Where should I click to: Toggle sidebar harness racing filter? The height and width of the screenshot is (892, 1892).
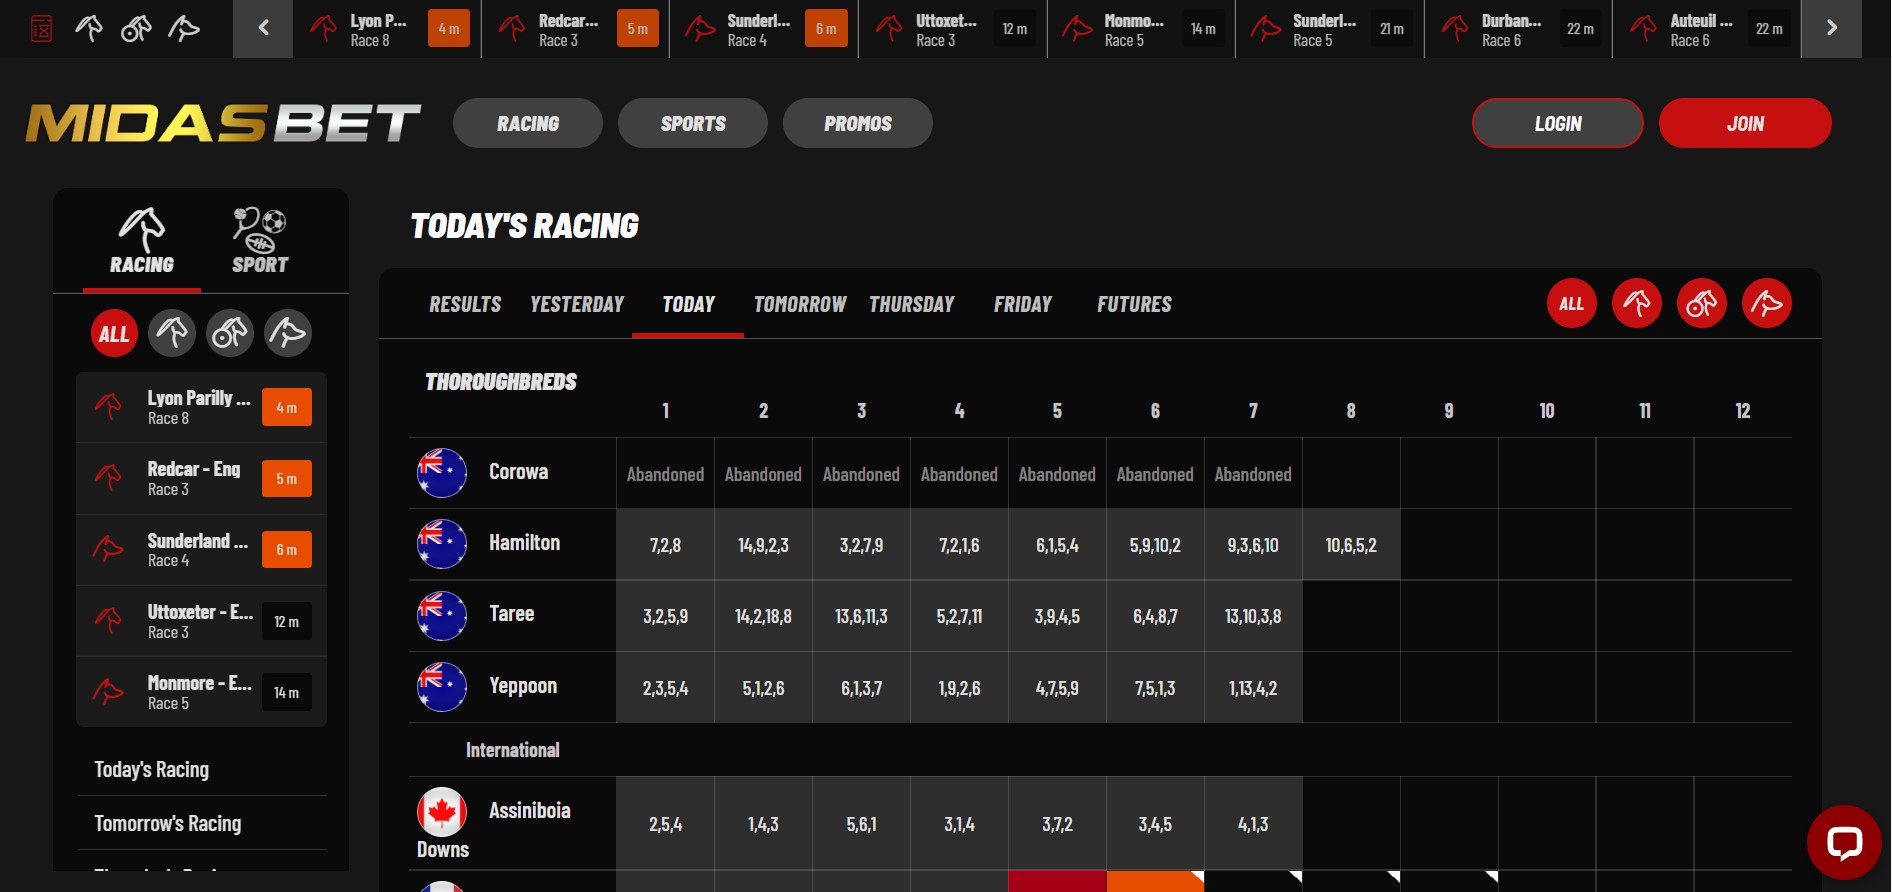click(230, 333)
